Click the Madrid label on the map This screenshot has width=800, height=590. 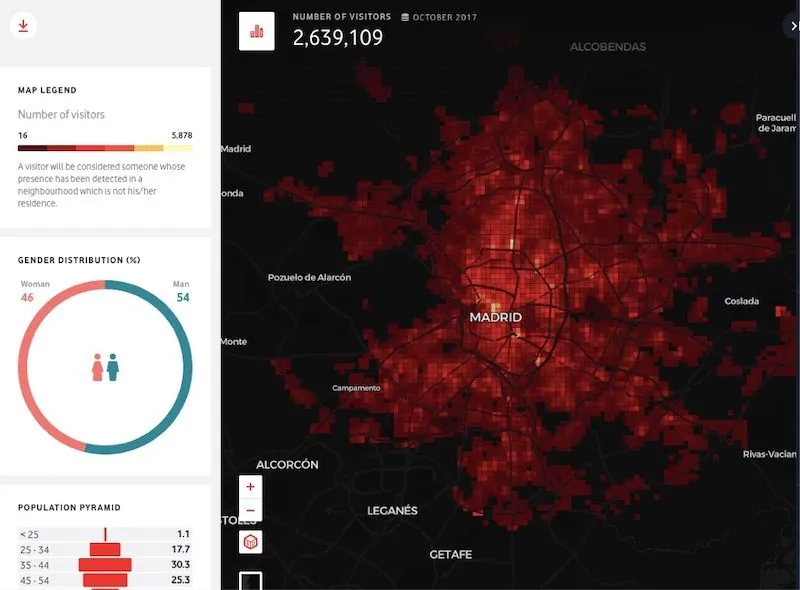[497, 317]
